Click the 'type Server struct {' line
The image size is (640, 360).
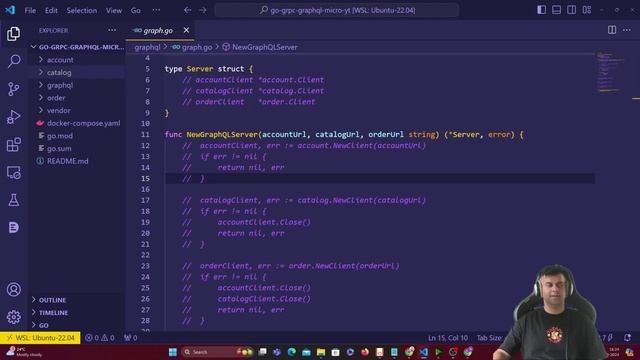point(209,69)
